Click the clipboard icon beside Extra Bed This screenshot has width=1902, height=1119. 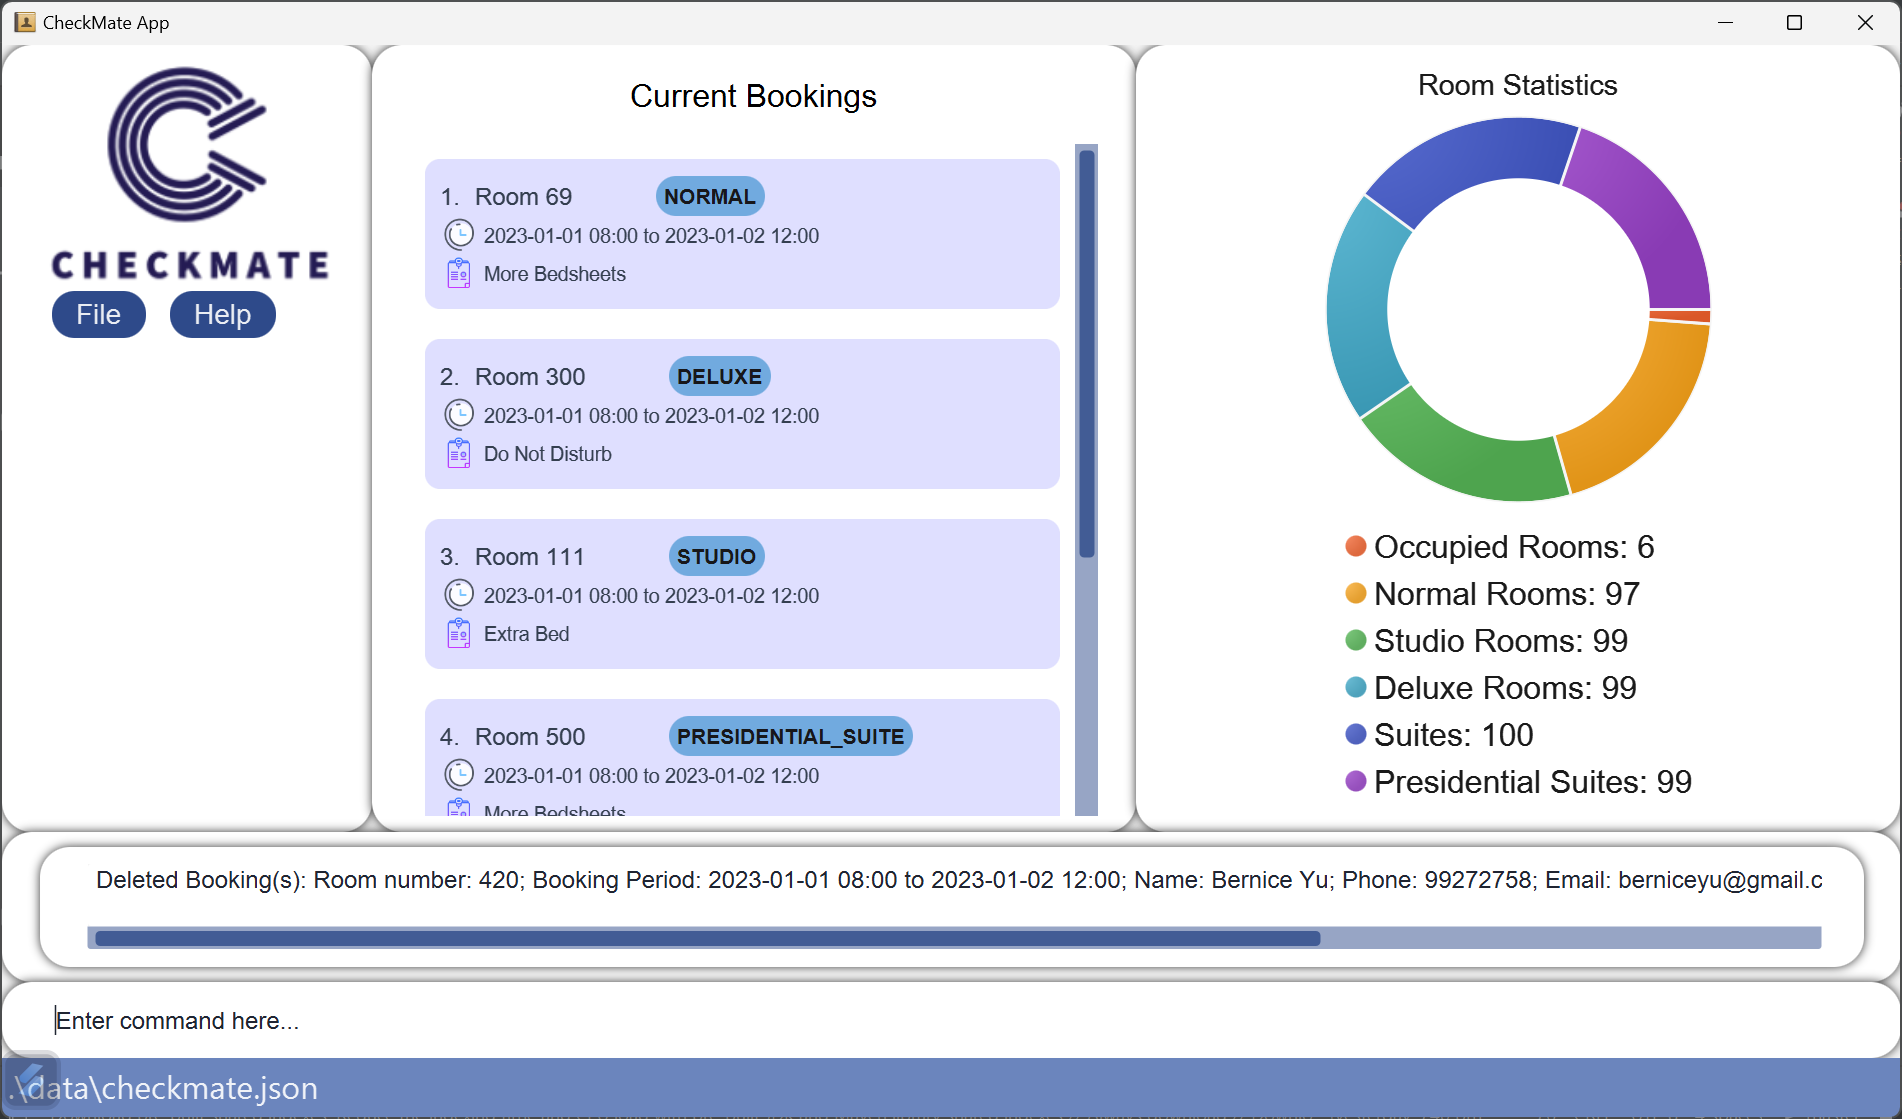click(459, 633)
